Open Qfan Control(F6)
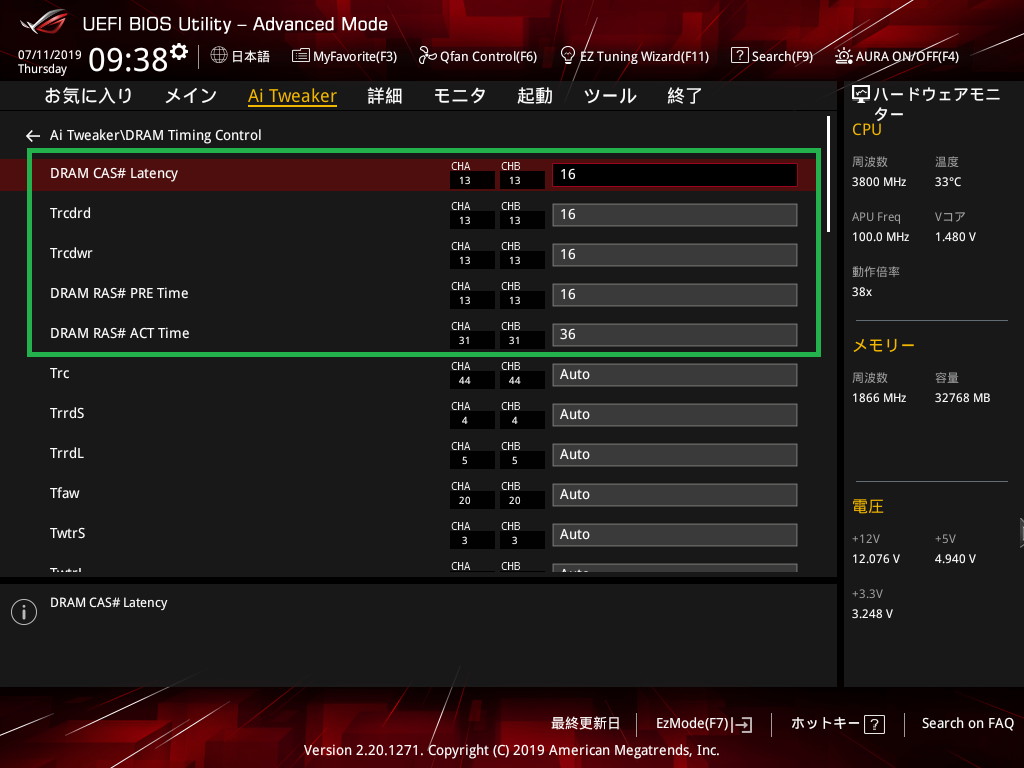The width and height of the screenshot is (1024, 768). click(x=478, y=56)
